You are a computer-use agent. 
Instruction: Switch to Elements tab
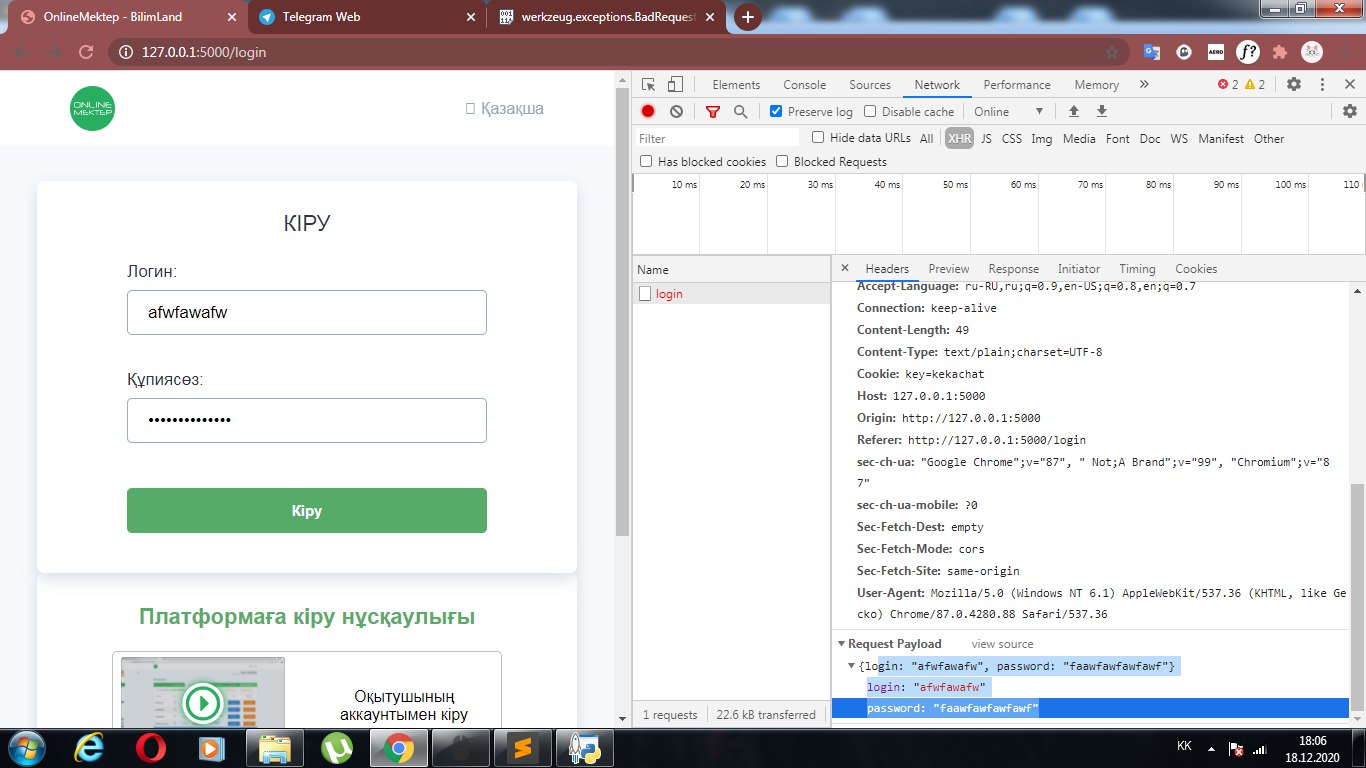[736, 85]
